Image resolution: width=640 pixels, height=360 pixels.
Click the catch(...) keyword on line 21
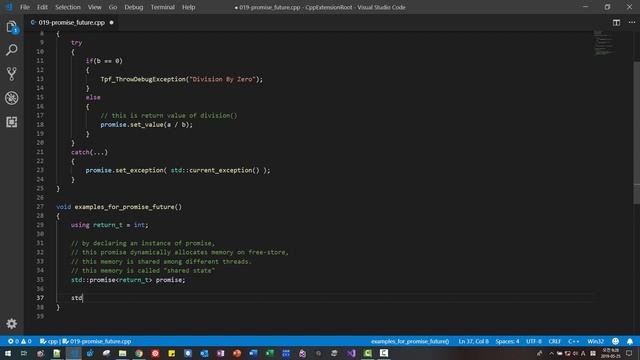point(89,152)
